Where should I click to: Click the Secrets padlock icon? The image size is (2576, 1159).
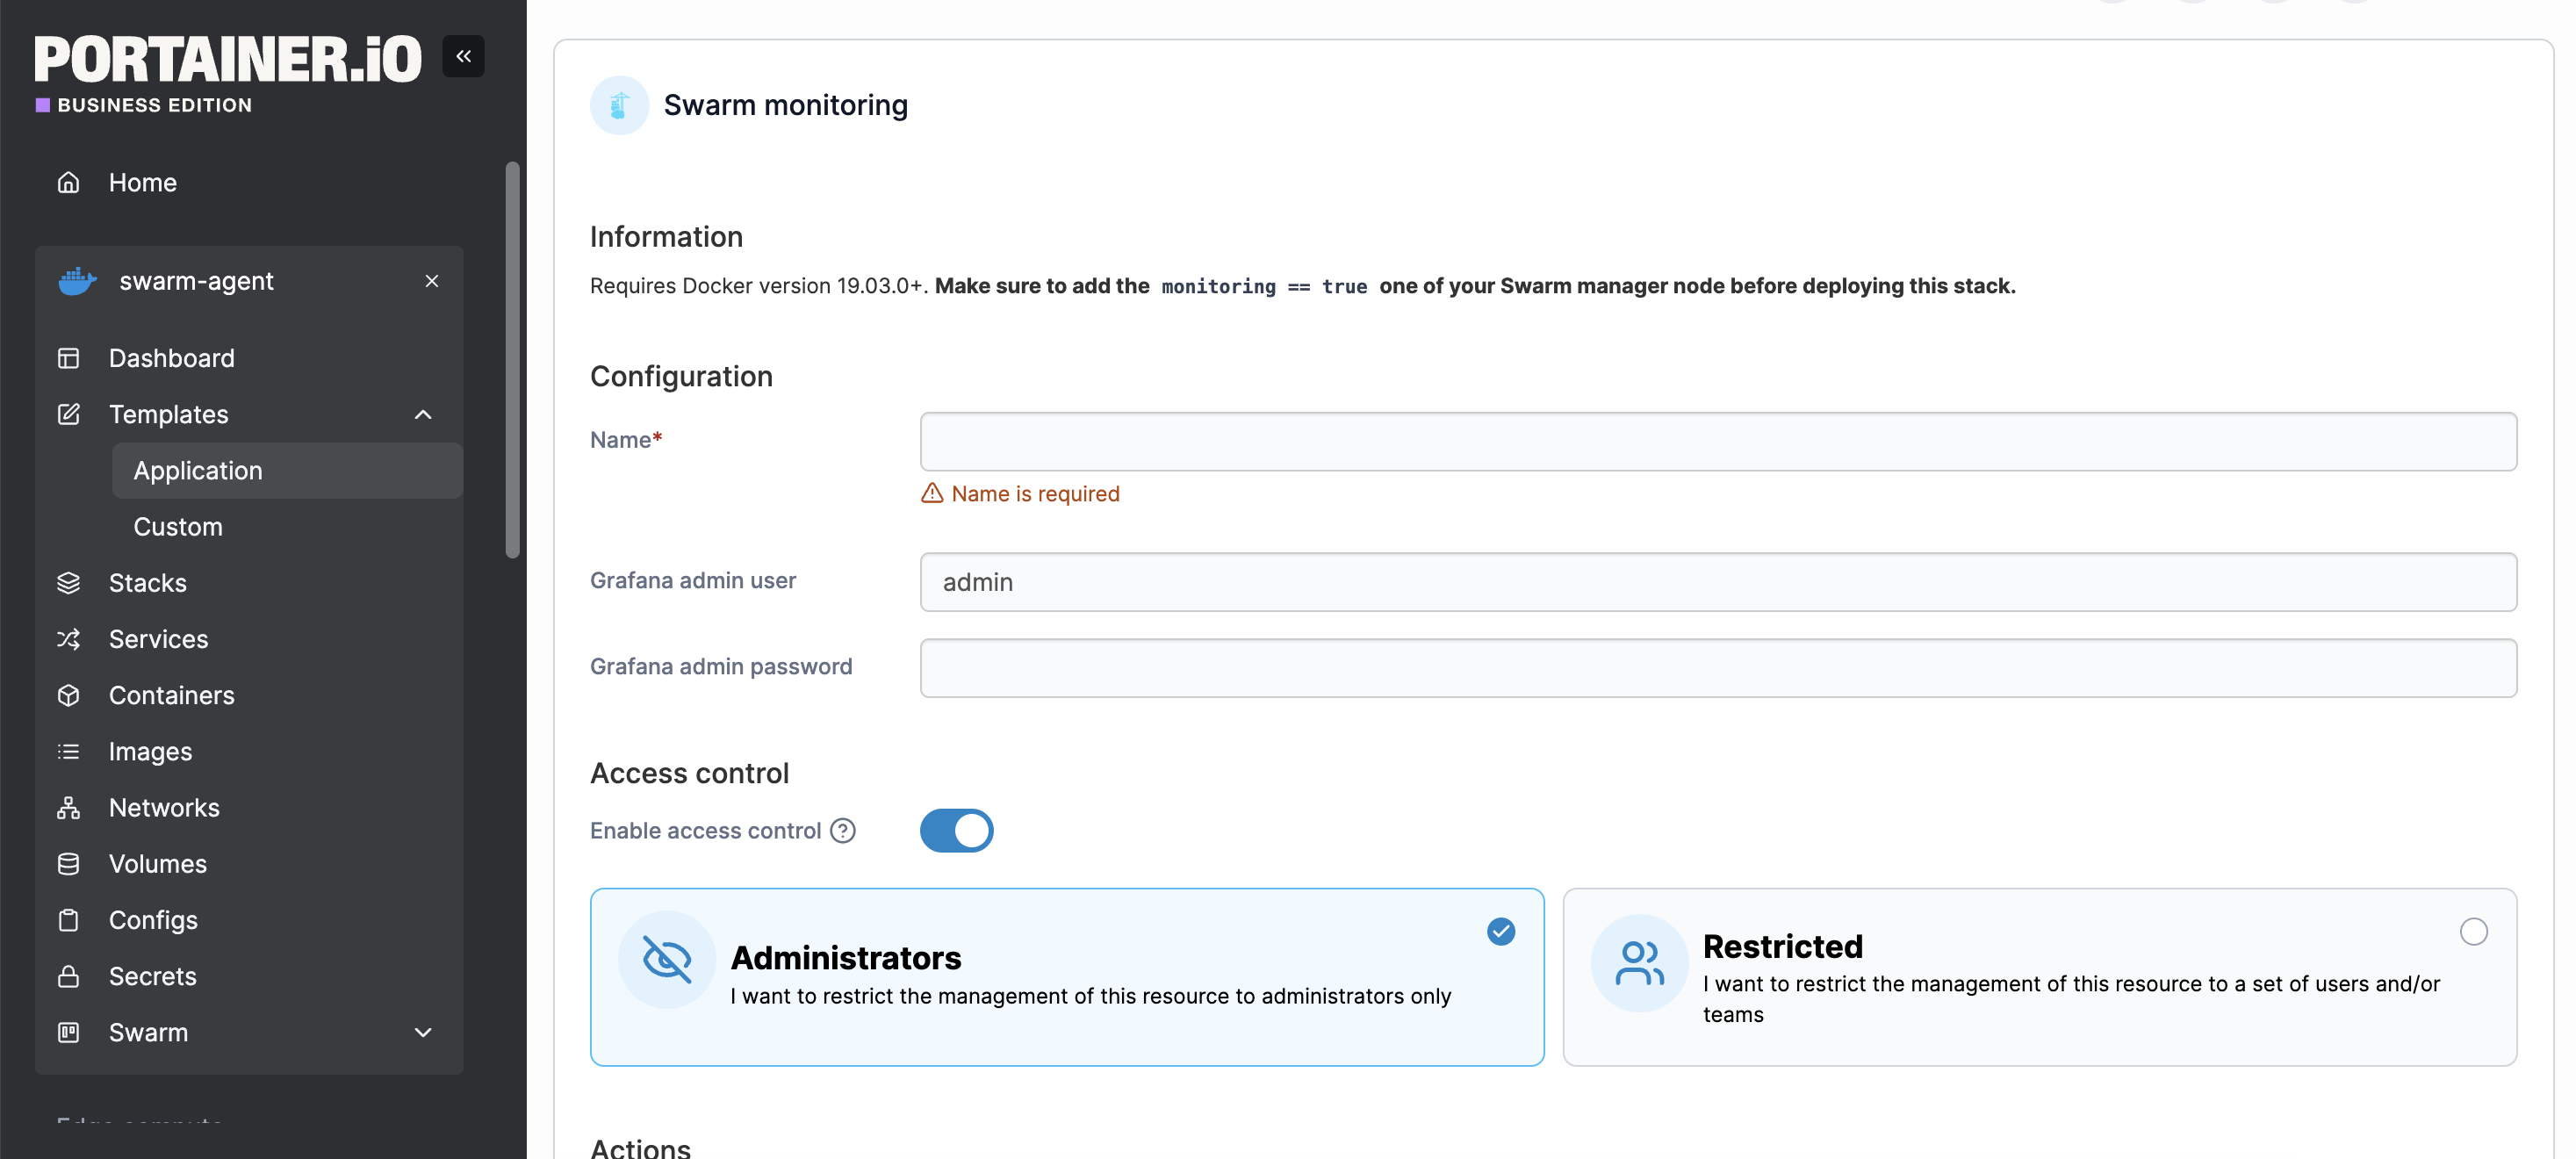68,976
